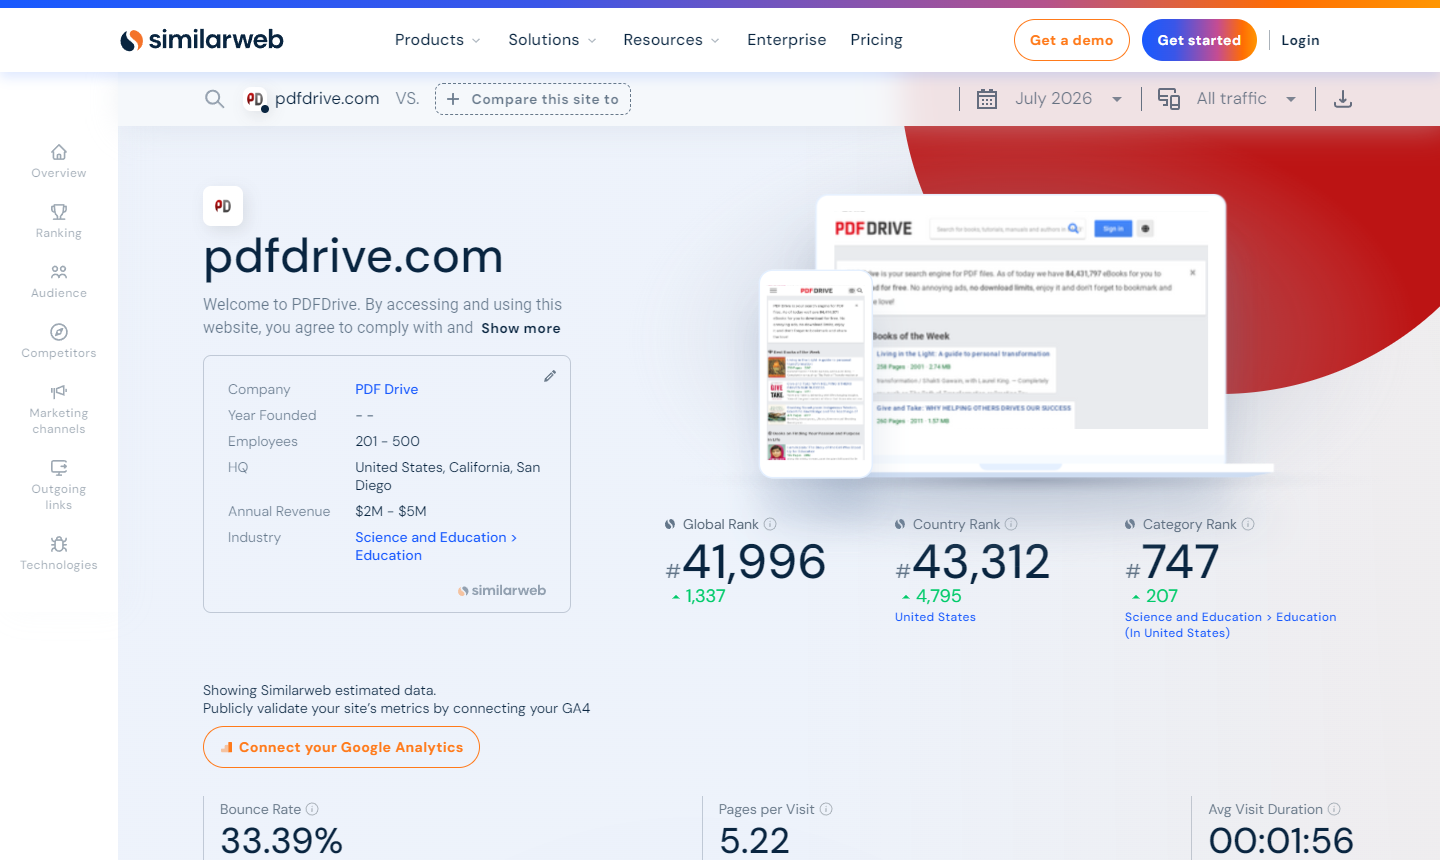The height and width of the screenshot is (860, 1440).
Task: Open Enterprise page
Action: pos(787,40)
